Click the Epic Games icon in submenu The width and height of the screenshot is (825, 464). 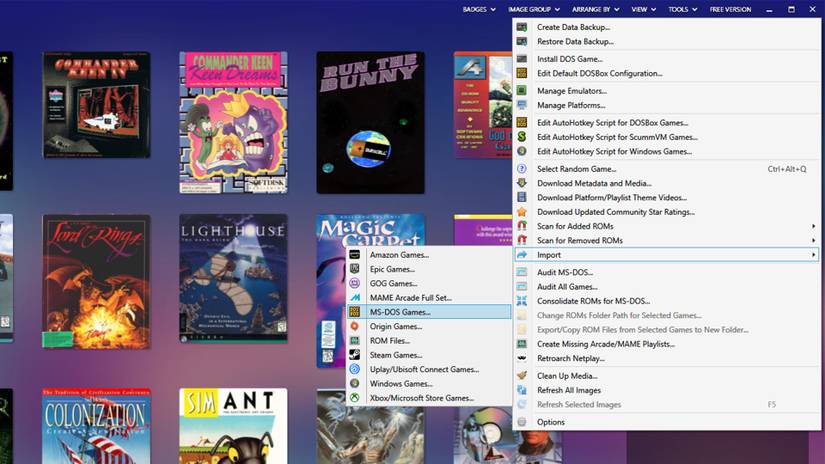[355, 269]
